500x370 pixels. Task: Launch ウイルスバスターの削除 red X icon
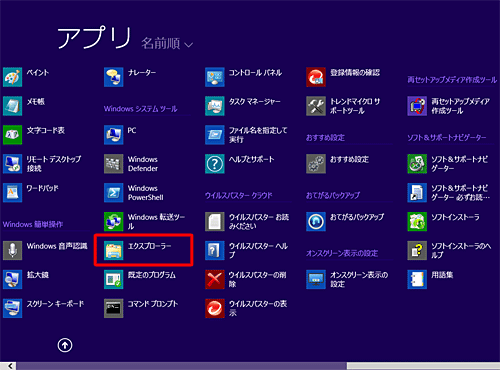pyautogui.click(x=215, y=279)
